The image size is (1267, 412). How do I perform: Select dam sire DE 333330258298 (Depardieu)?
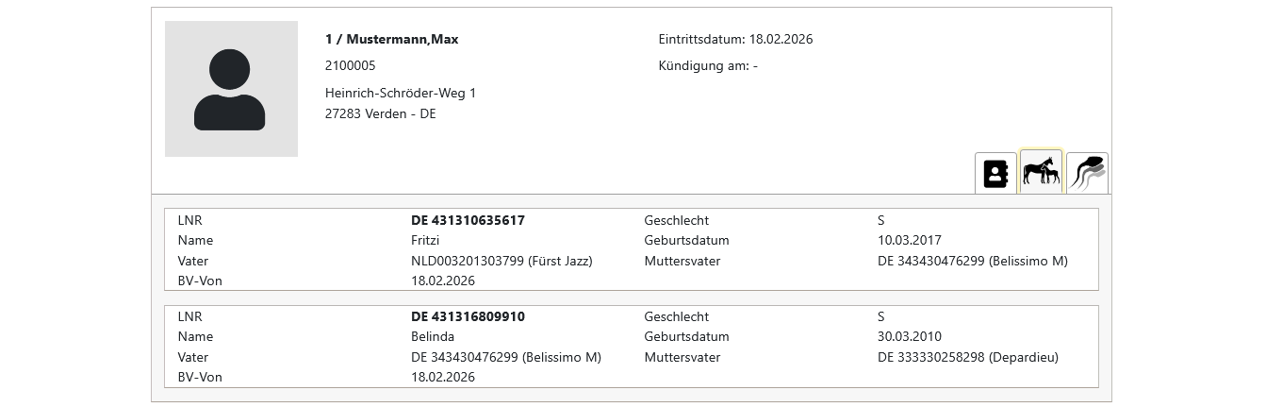[x=967, y=357]
